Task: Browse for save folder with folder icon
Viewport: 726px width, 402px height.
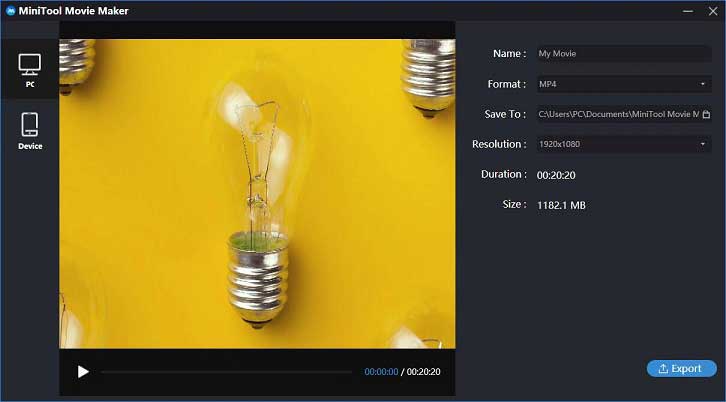Action: click(706, 114)
